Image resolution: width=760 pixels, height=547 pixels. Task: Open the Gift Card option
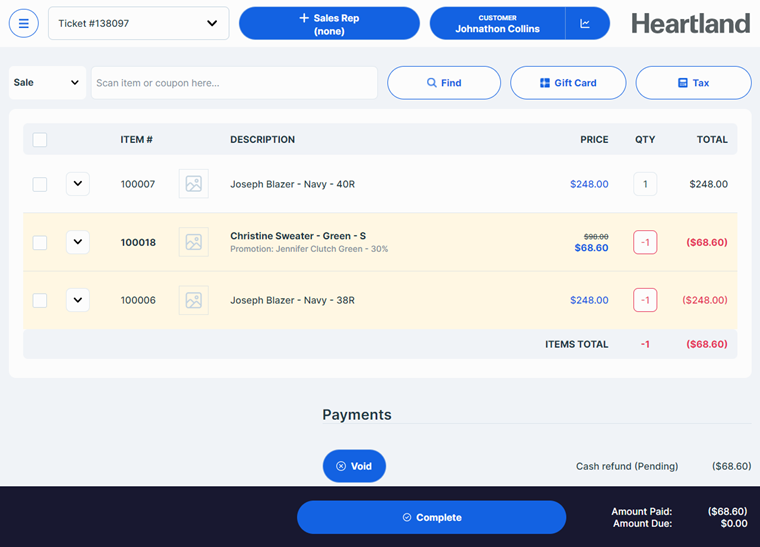[x=568, y=83]
